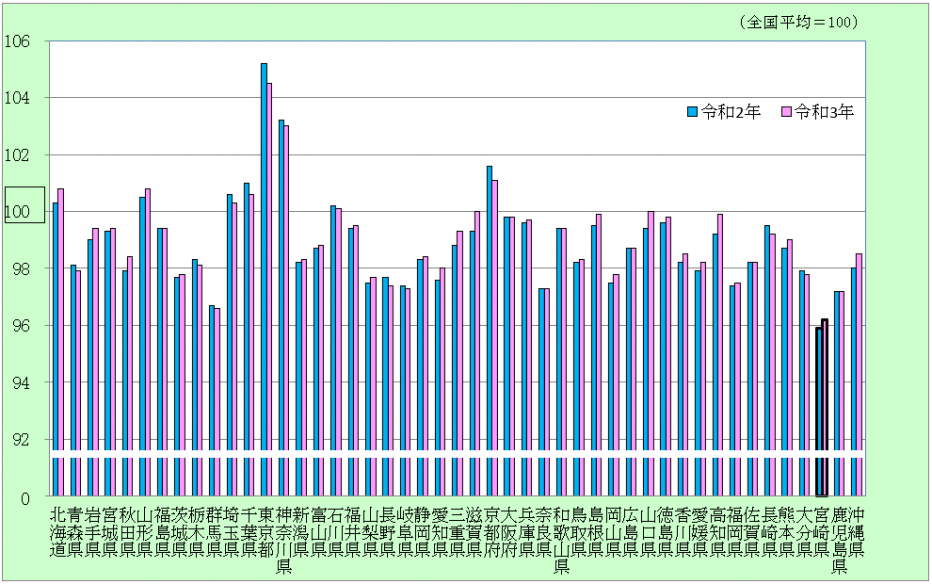932x584 pixels.
Task: Select the 埼玉県 axis label
Action: (x=231, y=532)
